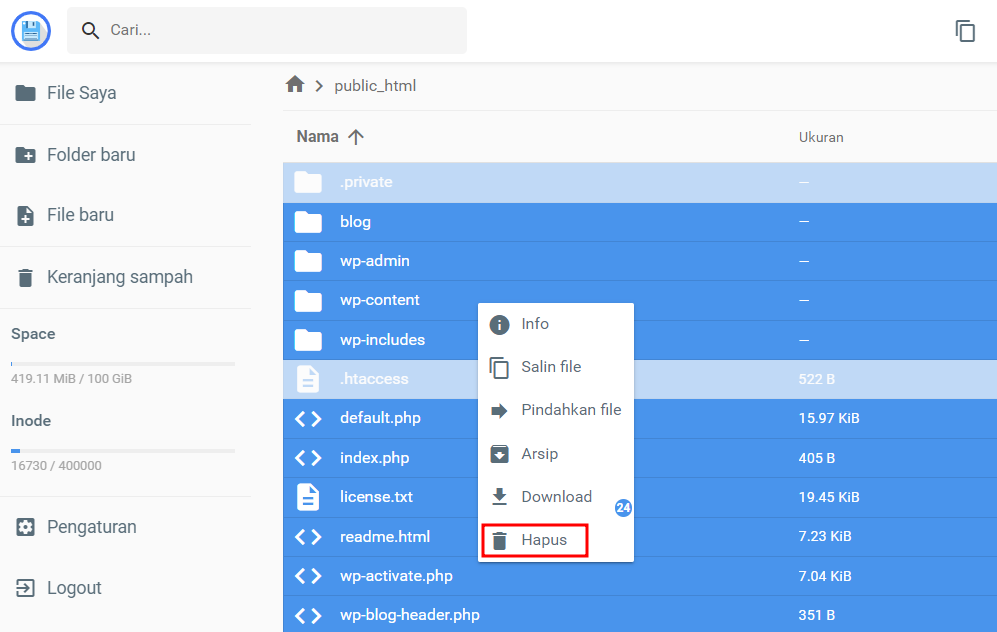Open the public_html breadcrumb link
The height and width of the screenshot is (632, 997).
click(375, 85)
